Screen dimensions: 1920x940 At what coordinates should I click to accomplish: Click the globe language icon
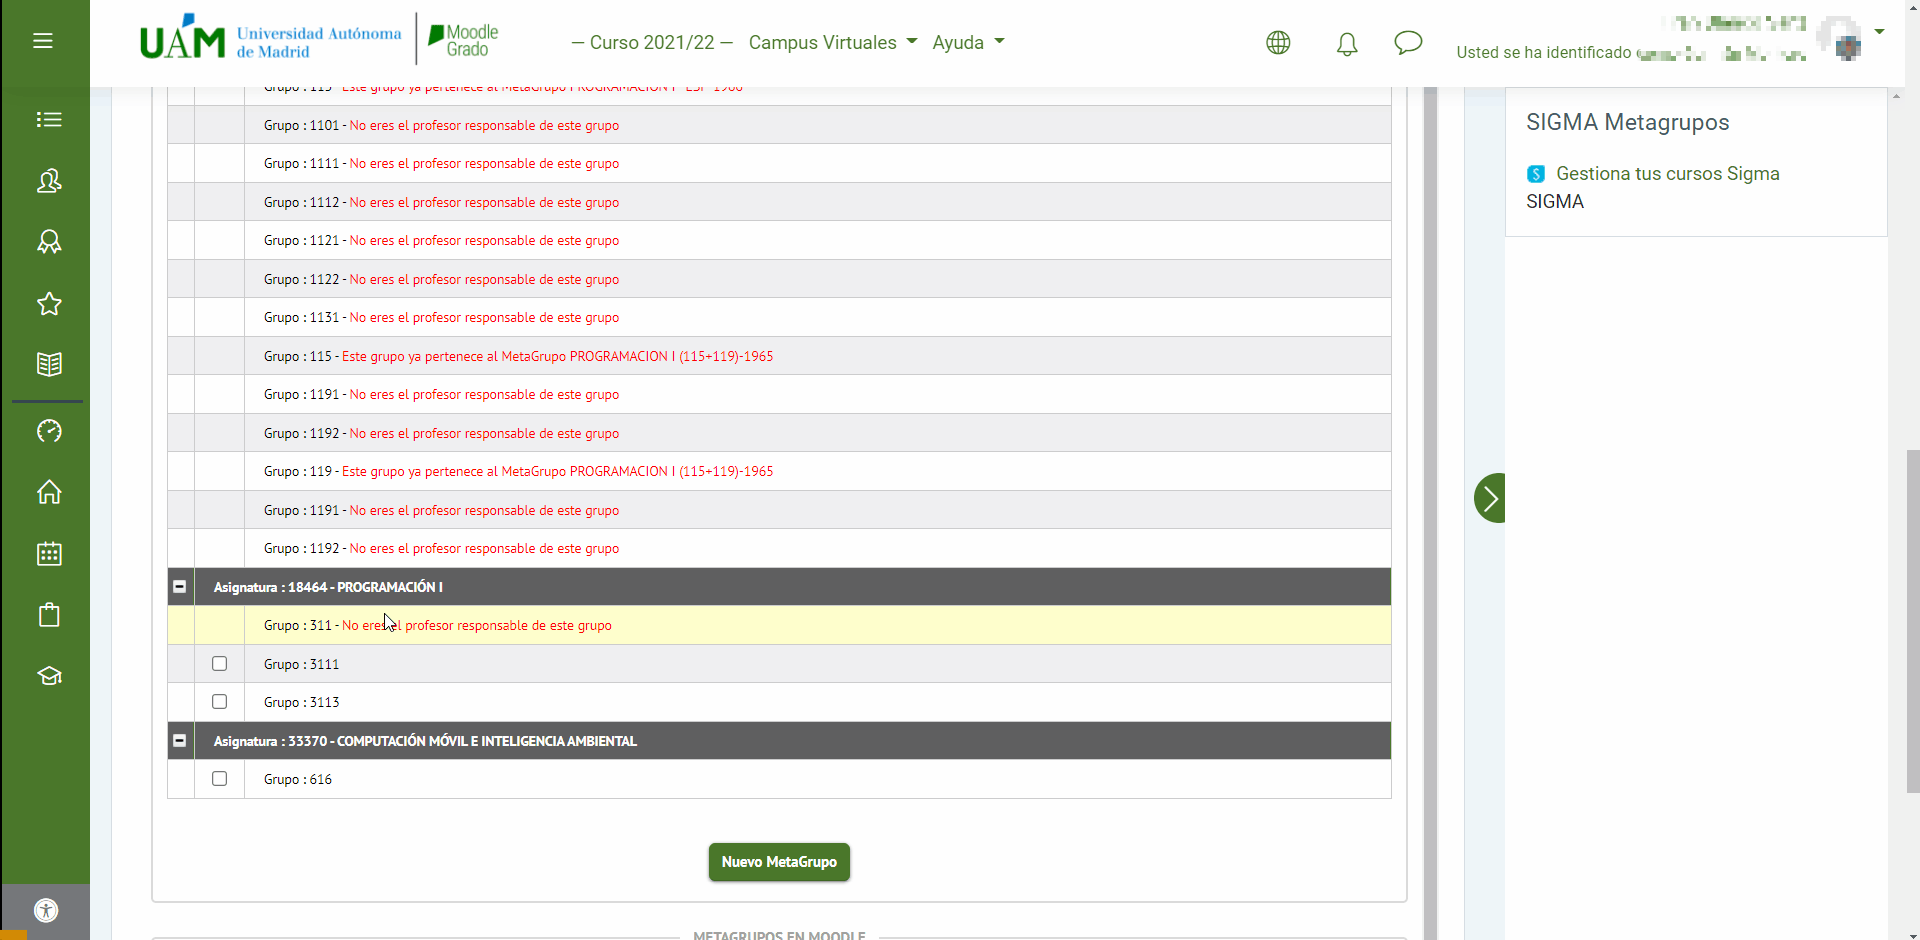tap(1278, 43)
